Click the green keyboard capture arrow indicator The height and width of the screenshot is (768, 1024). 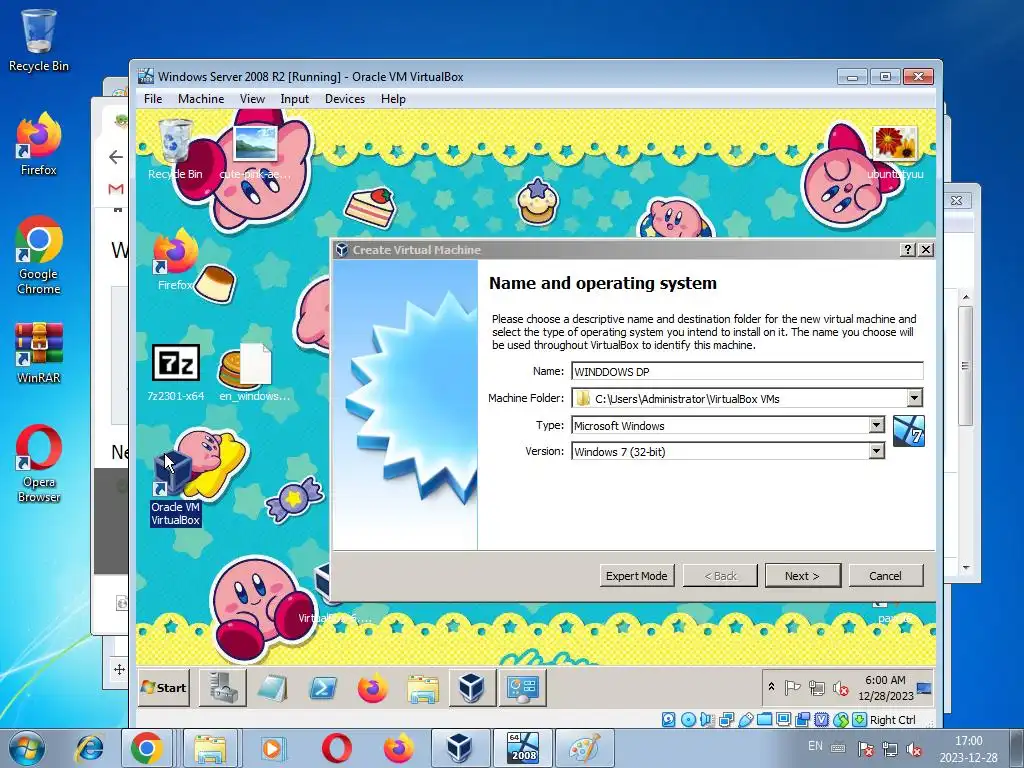pos(859,720)
